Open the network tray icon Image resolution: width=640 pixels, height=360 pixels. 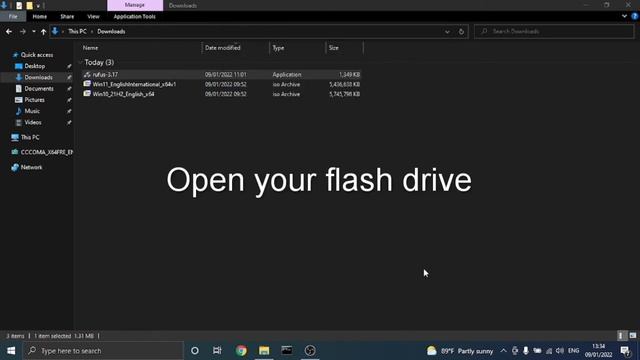549,351
